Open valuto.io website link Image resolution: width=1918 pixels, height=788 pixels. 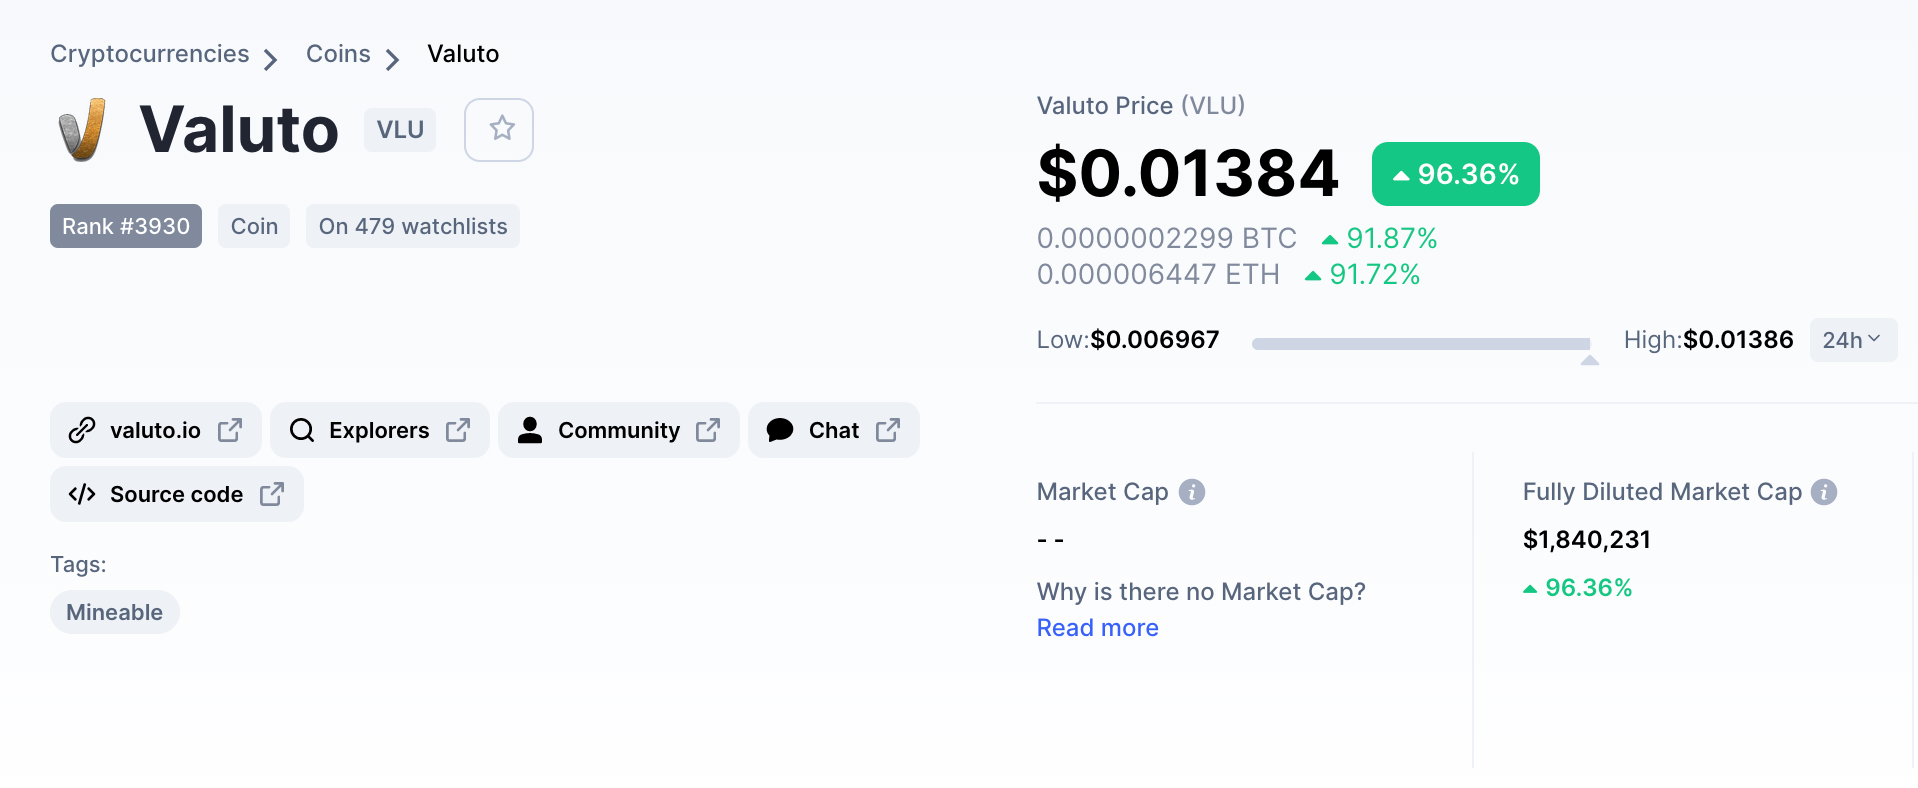(x=156, y=430)
